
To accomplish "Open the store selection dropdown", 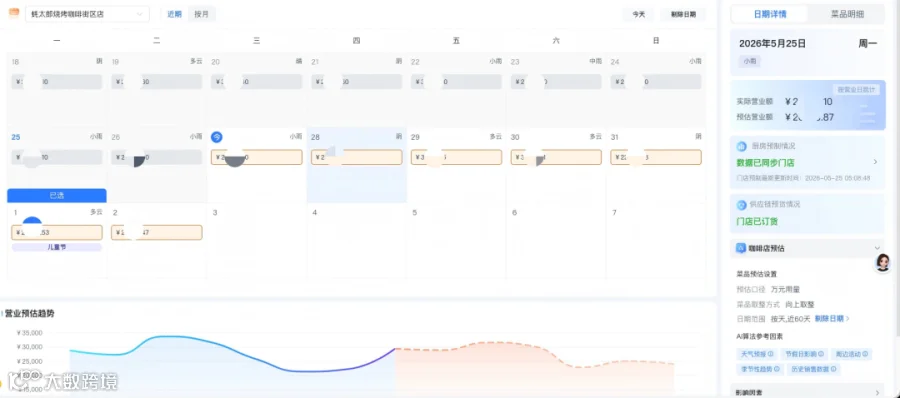I will pyautogui.click(x=87, y=14).
